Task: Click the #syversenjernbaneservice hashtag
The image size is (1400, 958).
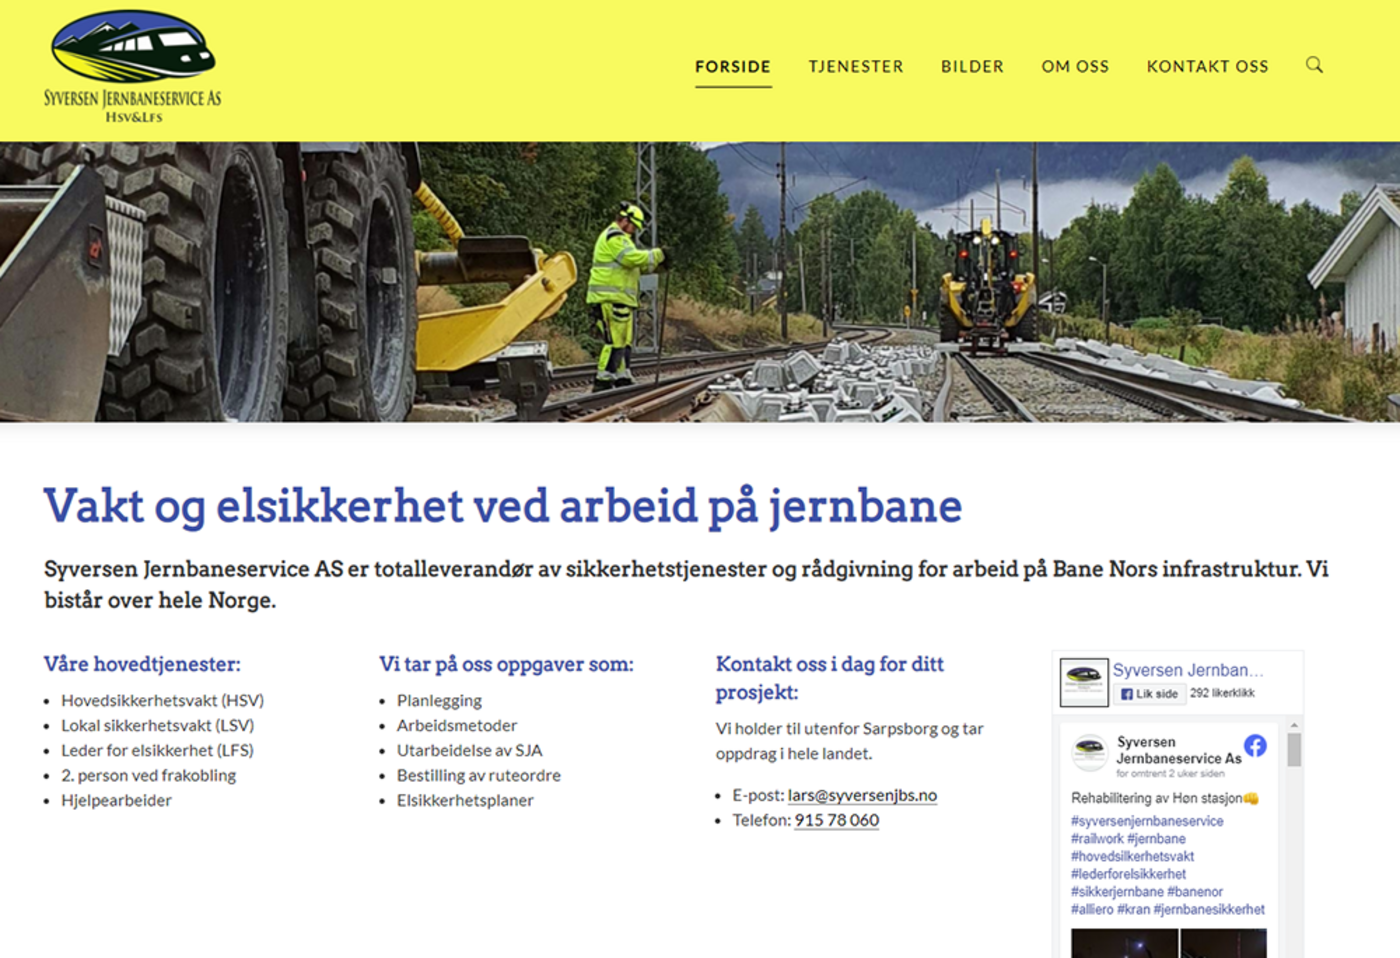Action: 1147,821
